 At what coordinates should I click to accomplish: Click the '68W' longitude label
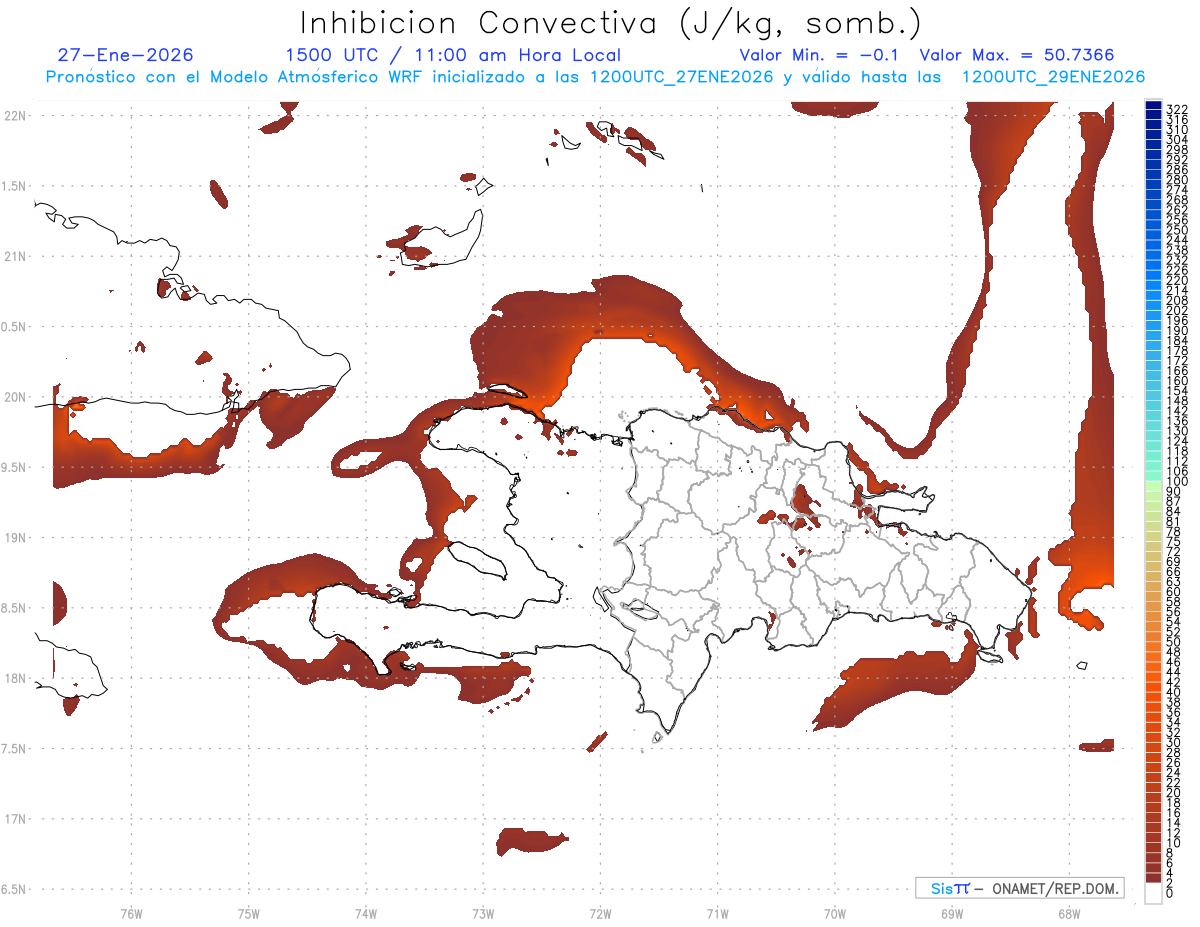click(1068, 912)
